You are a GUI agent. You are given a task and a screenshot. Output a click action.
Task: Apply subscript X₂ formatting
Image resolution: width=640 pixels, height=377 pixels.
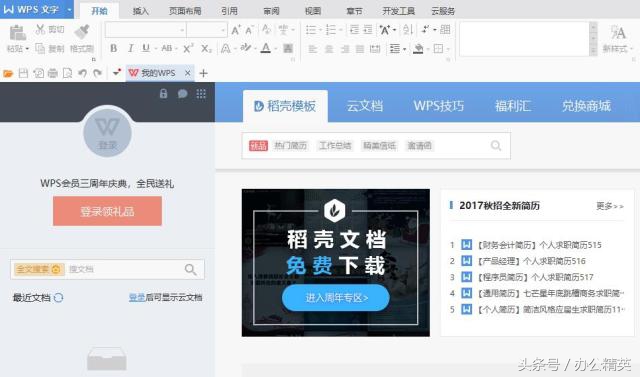tap(206, 49)
